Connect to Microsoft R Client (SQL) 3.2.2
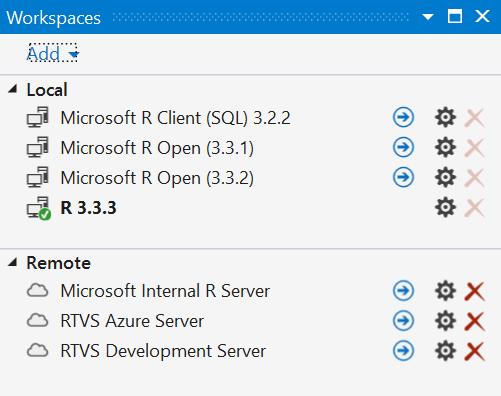 click(x=403, y=117)
